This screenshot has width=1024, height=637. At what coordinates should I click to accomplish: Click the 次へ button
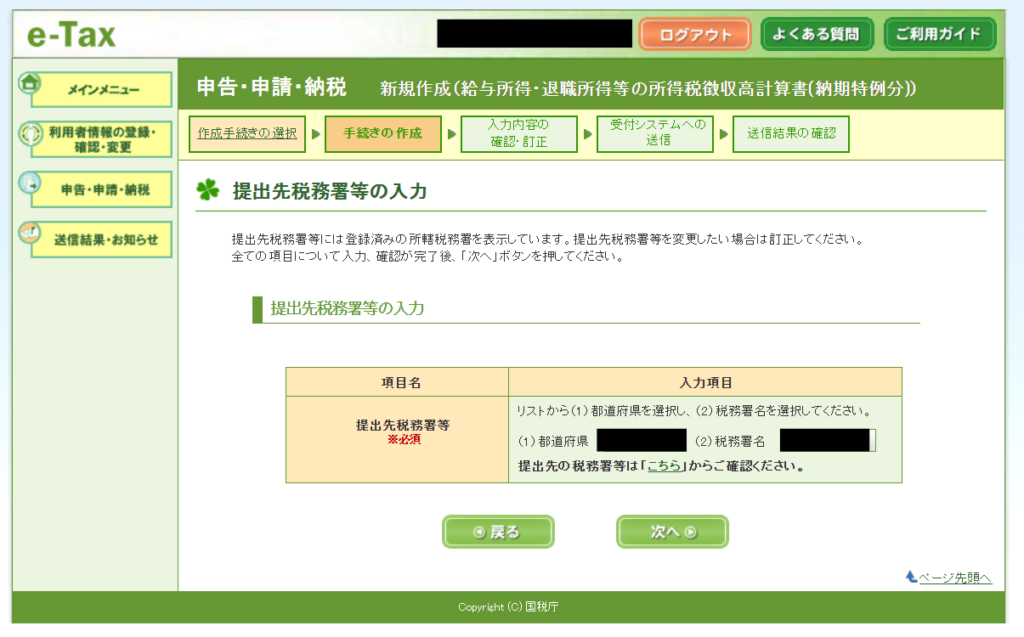click(x=672, y=532)
